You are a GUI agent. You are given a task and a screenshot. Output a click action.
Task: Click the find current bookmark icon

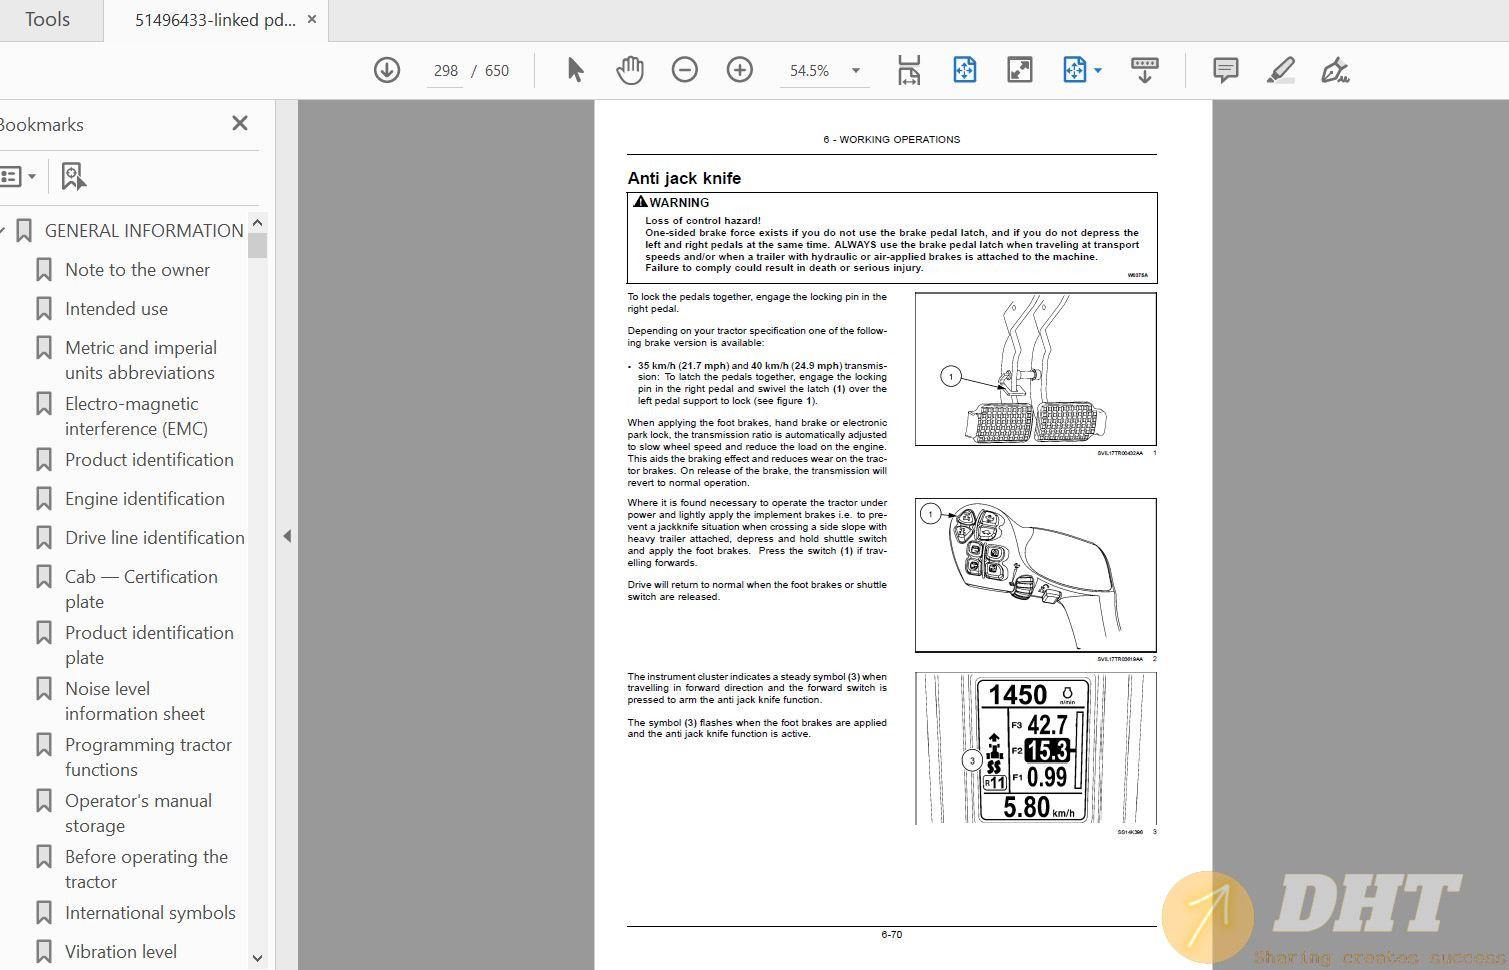74,177
